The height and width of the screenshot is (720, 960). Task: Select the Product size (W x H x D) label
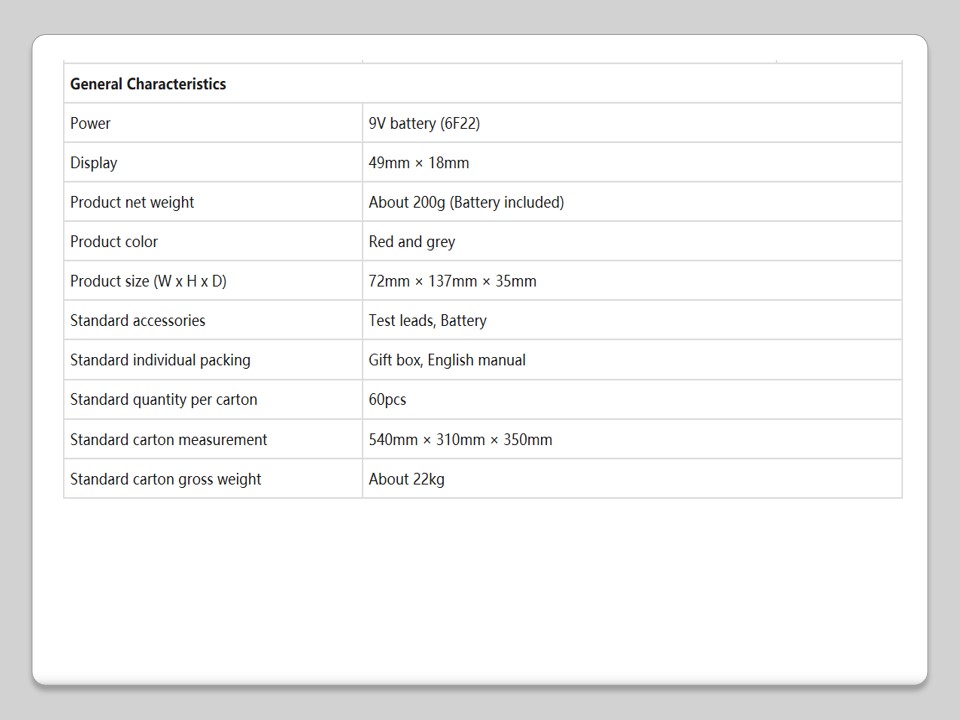[148, 282]
